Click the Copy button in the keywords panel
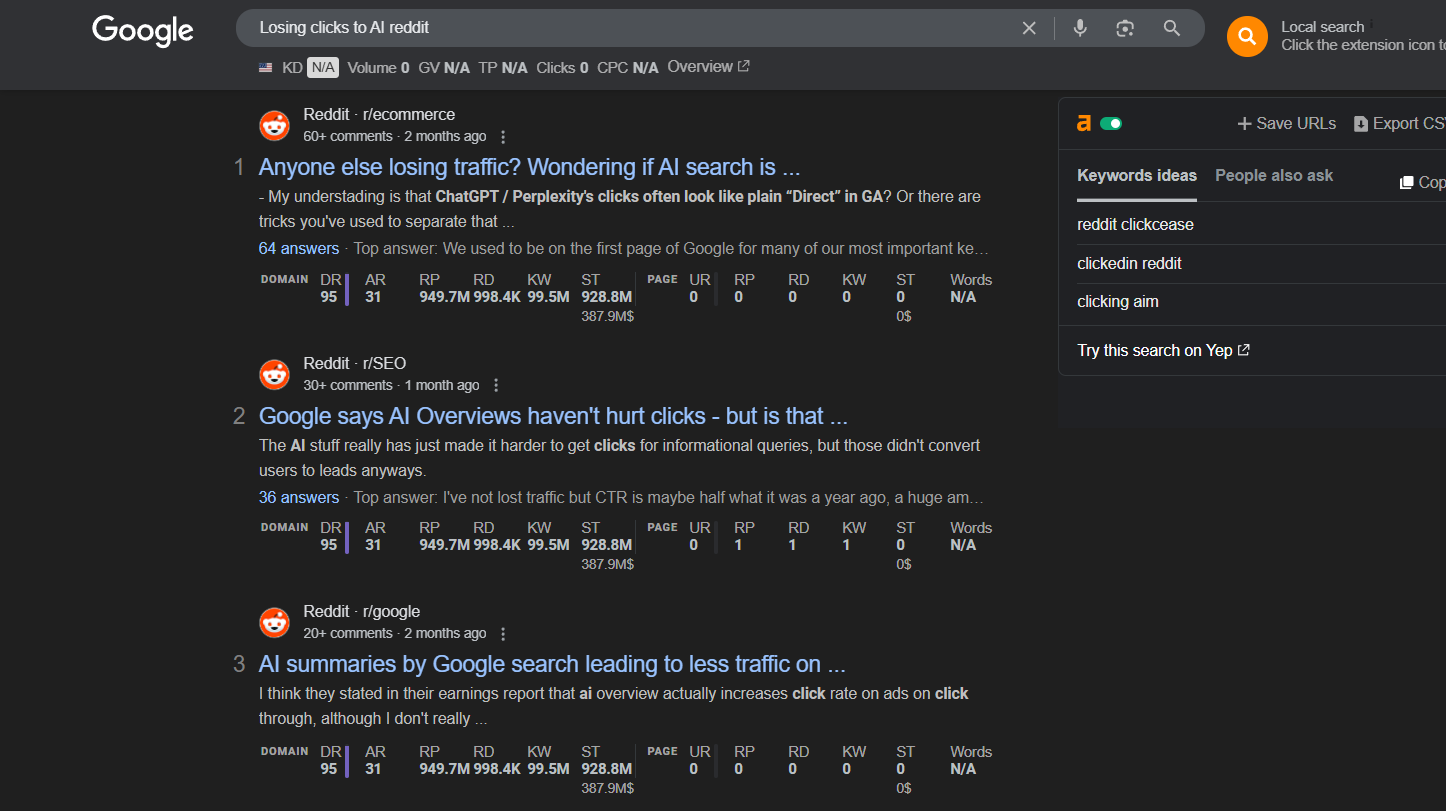The height and width of the screenshot is (811, 1446). pos(1422,182)
